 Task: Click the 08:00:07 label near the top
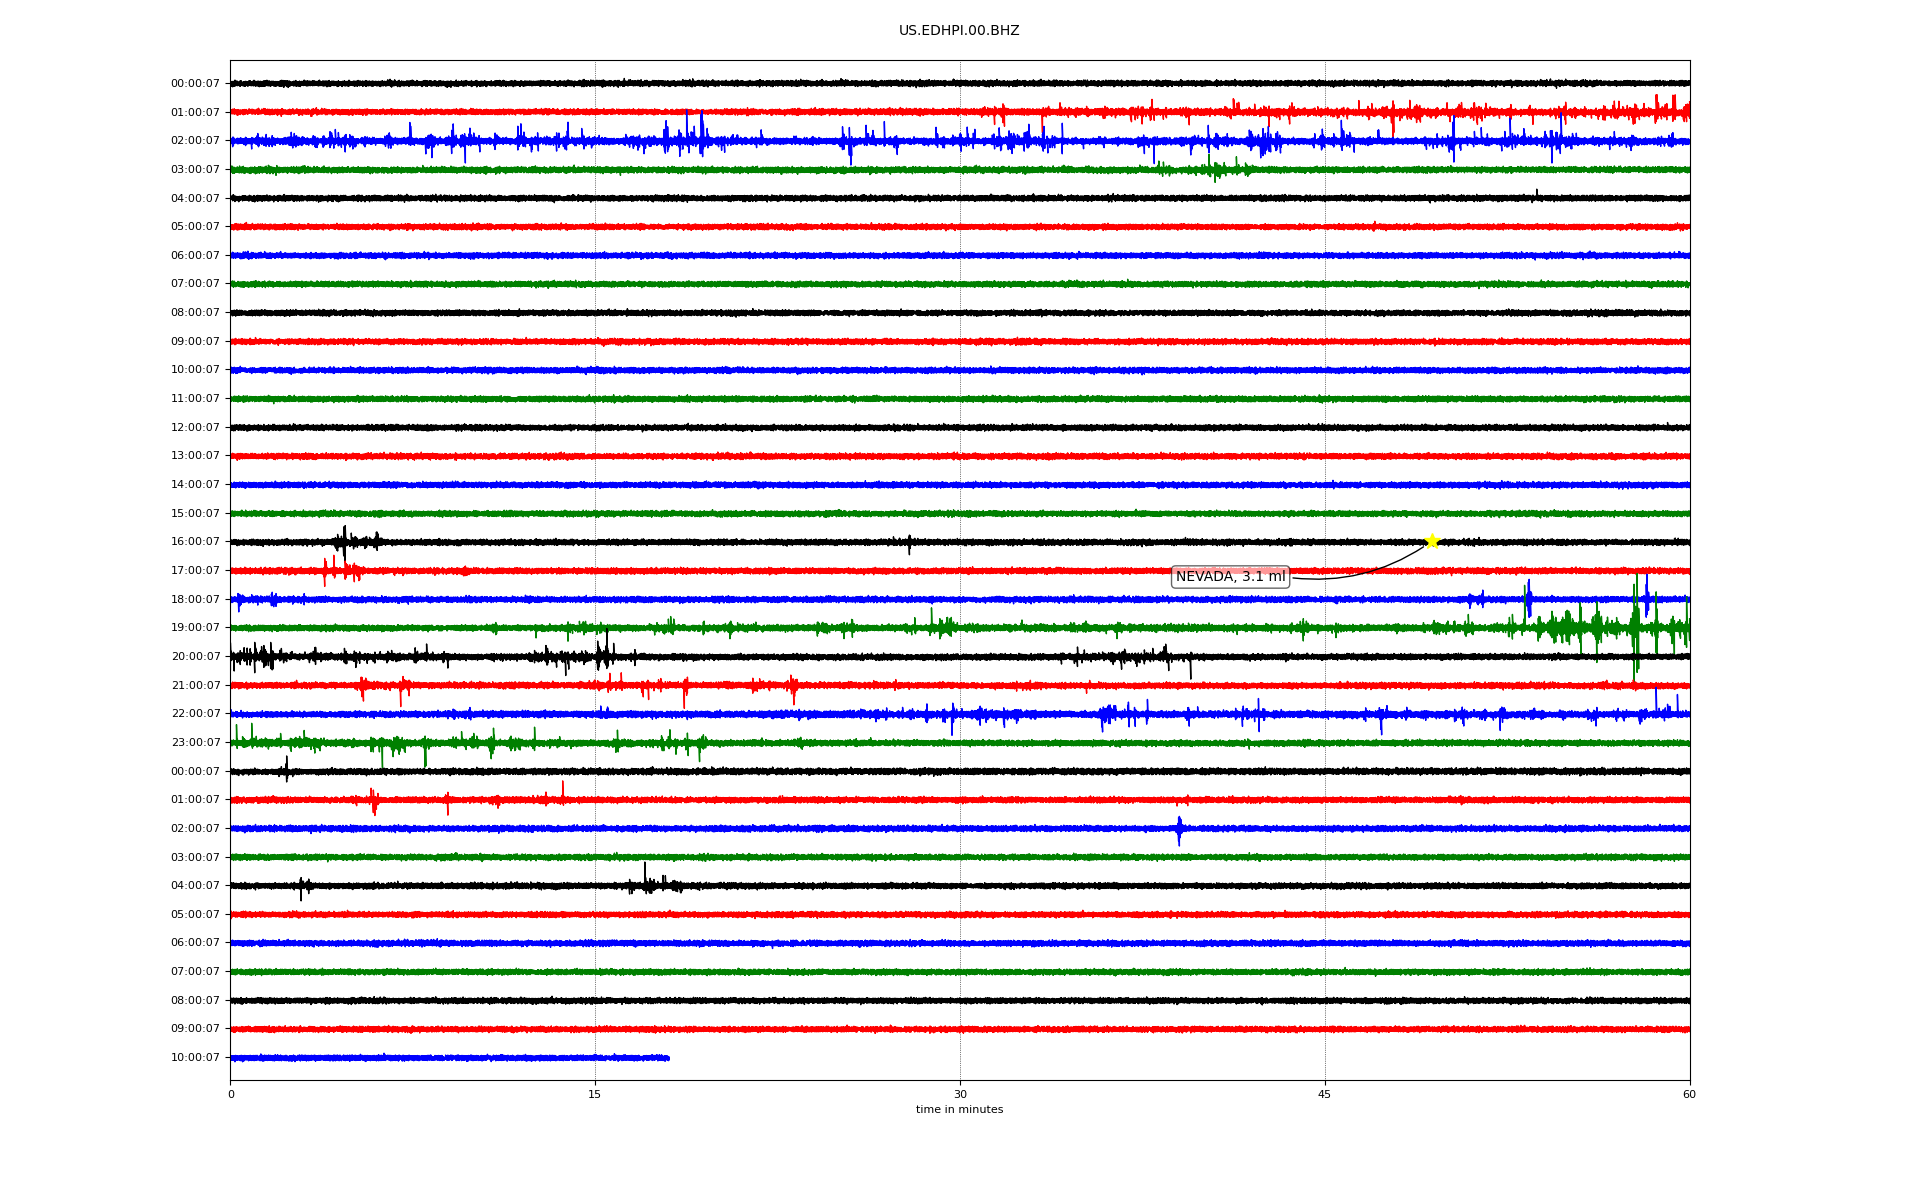click(x=195, y=313)
